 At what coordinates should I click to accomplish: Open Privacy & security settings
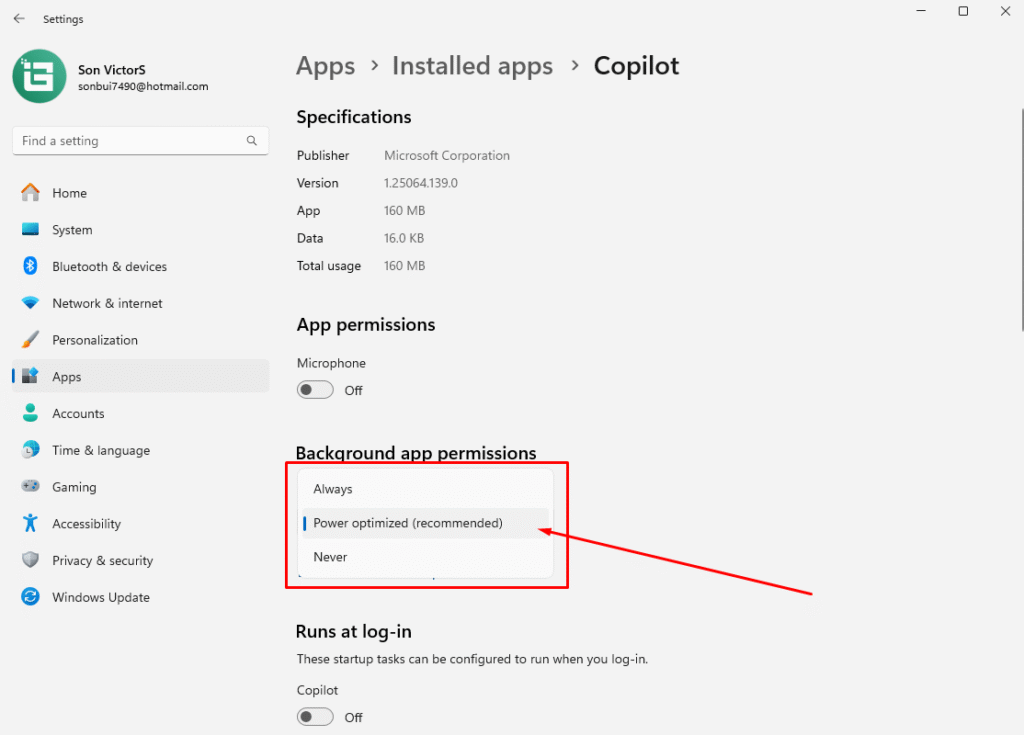pos(102,561)
